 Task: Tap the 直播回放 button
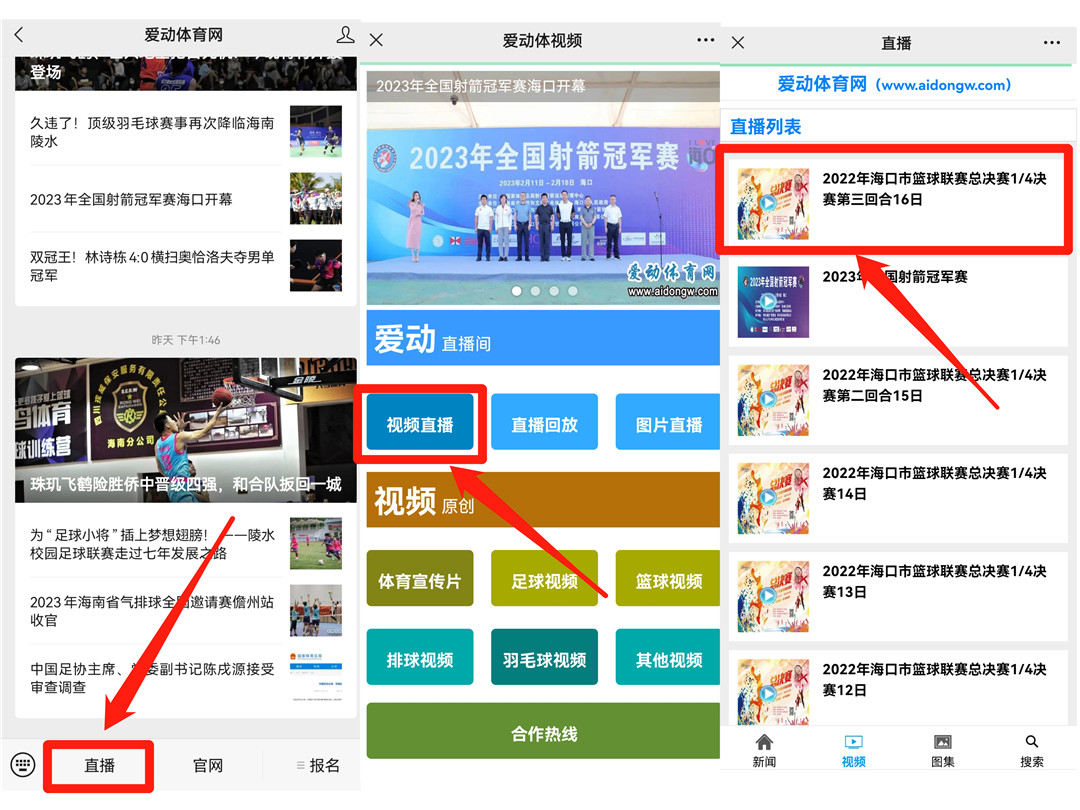[x=544, y=422]
